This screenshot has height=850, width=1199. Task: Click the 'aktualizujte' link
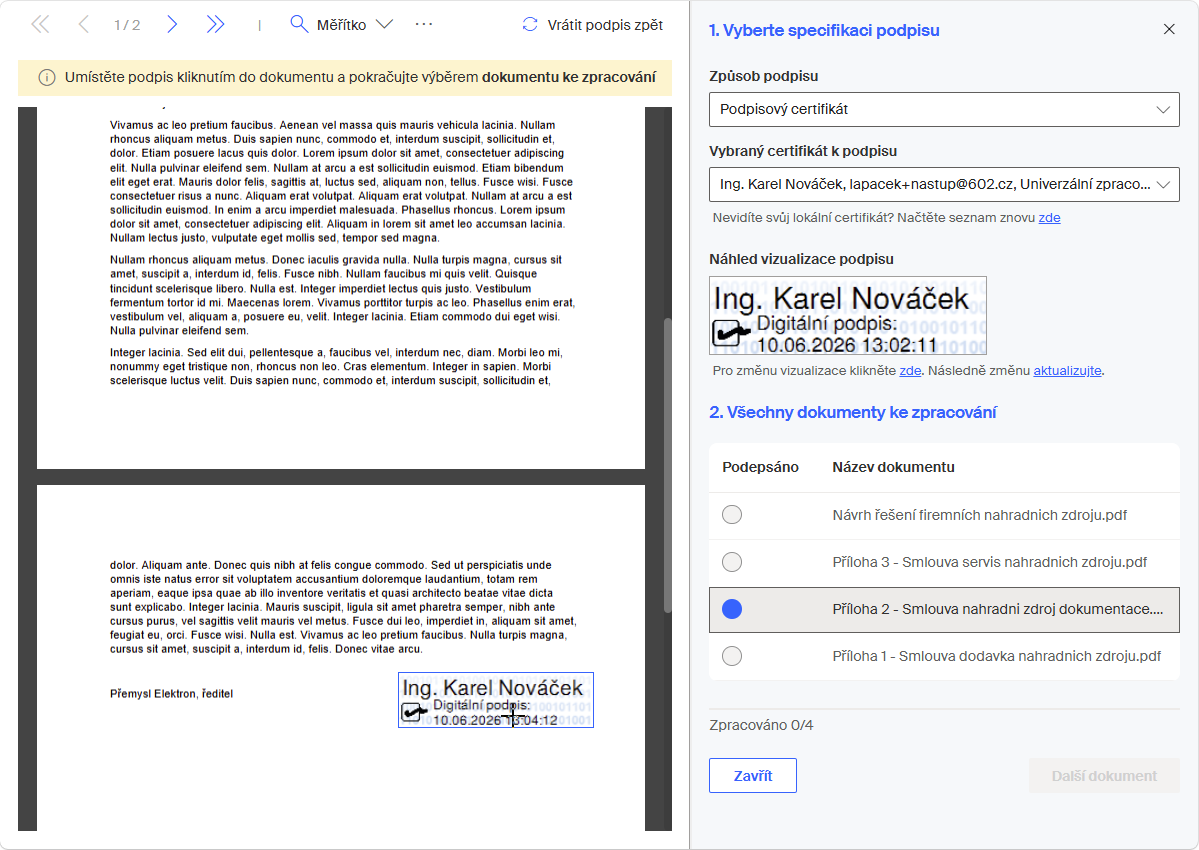click(1067, 371)
